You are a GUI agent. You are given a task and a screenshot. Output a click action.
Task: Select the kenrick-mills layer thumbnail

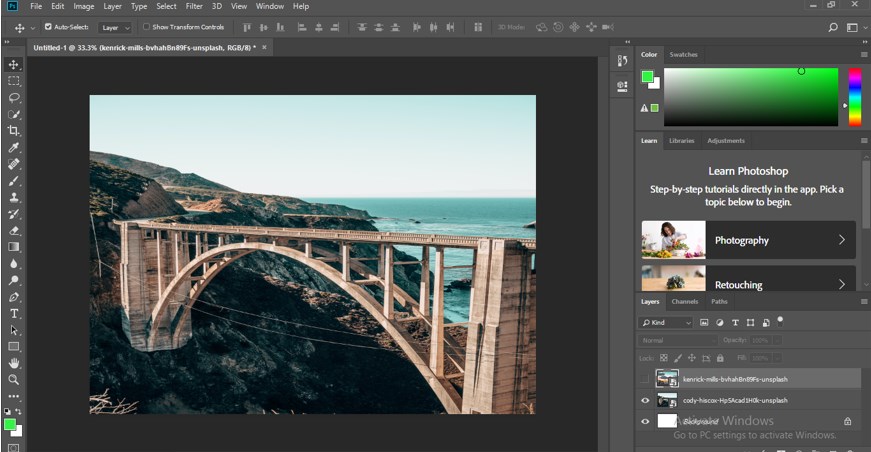point(666,378)
